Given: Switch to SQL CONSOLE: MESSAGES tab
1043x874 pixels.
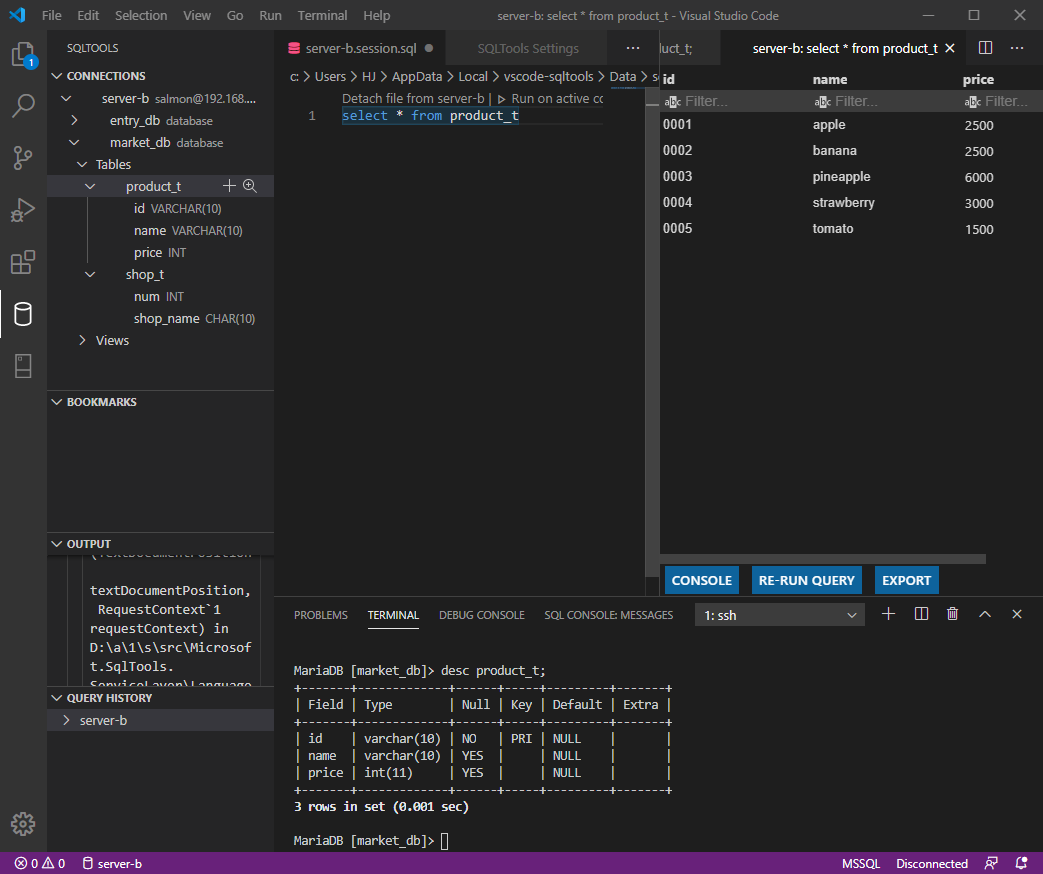Looking at the screenshot, I should [609, 615].
